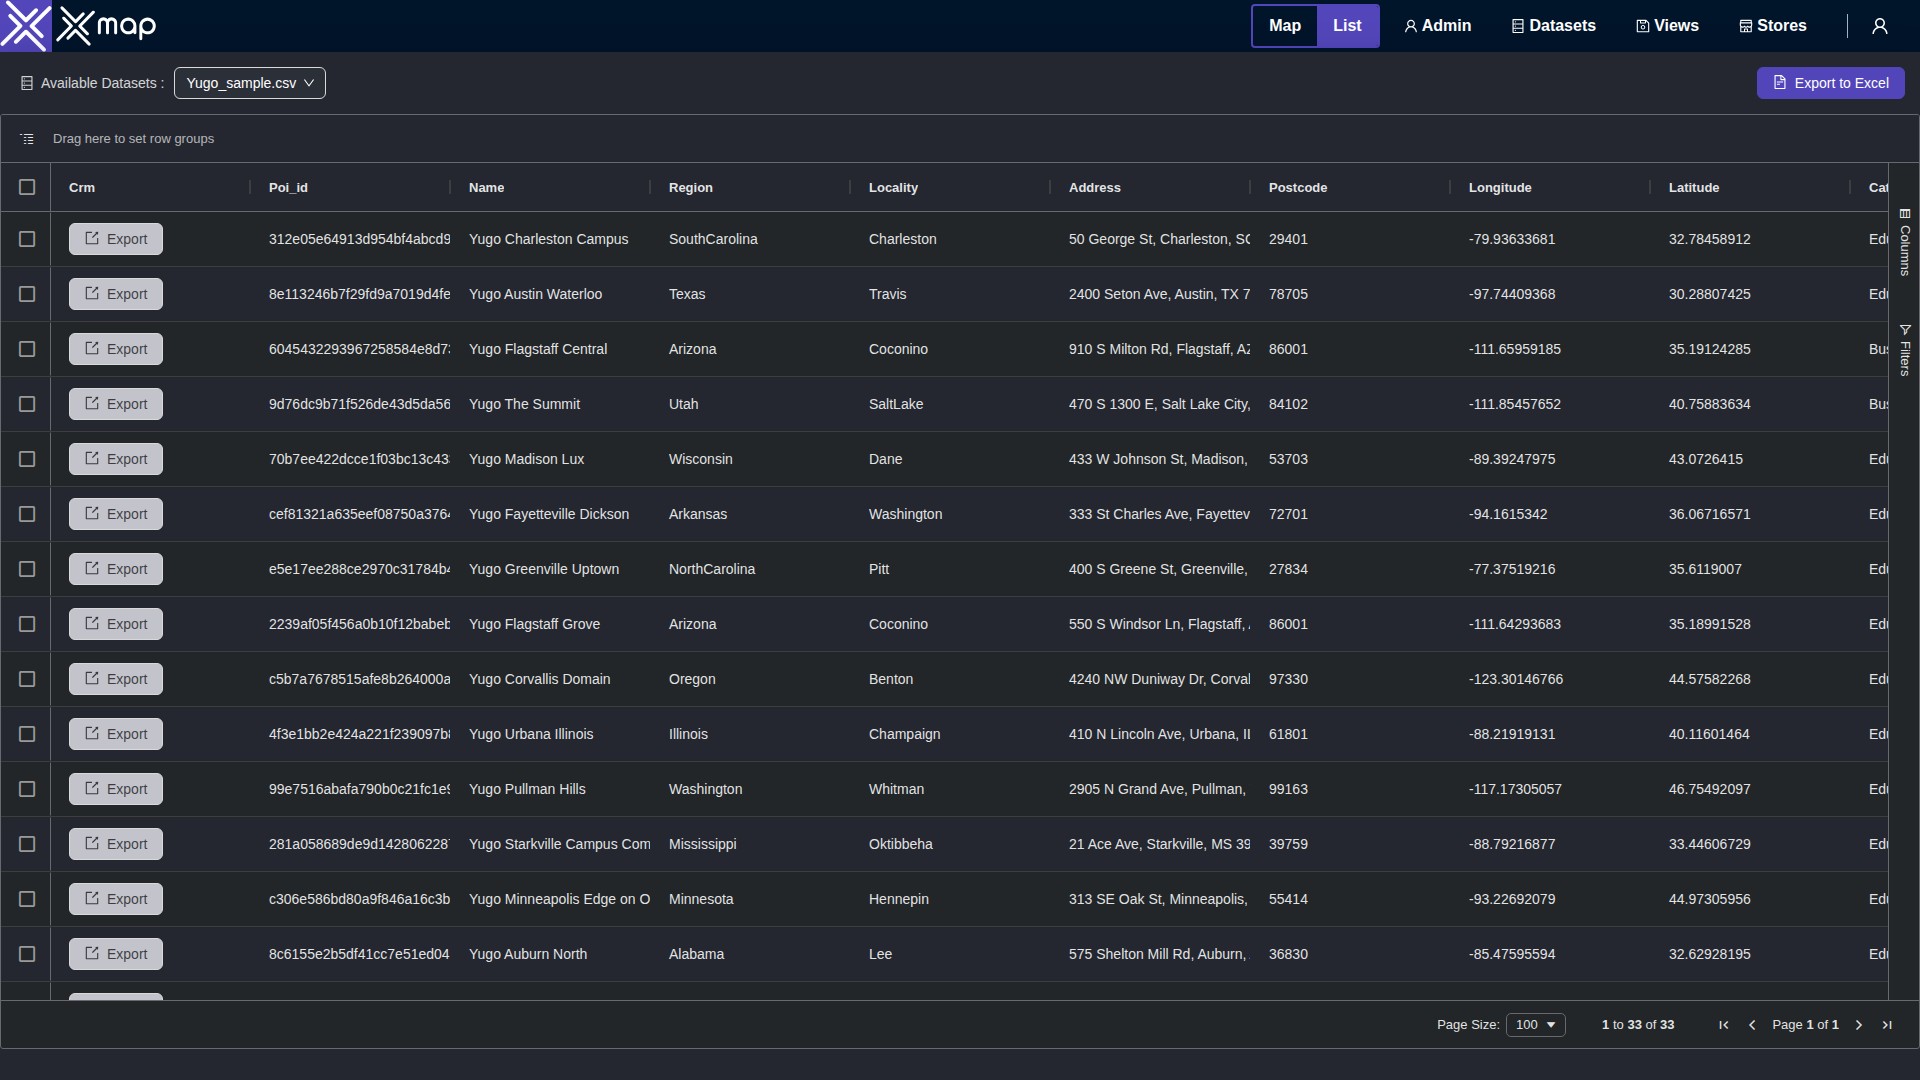Export the Yugo Fayetteville Dickson row

pos(116,514)
